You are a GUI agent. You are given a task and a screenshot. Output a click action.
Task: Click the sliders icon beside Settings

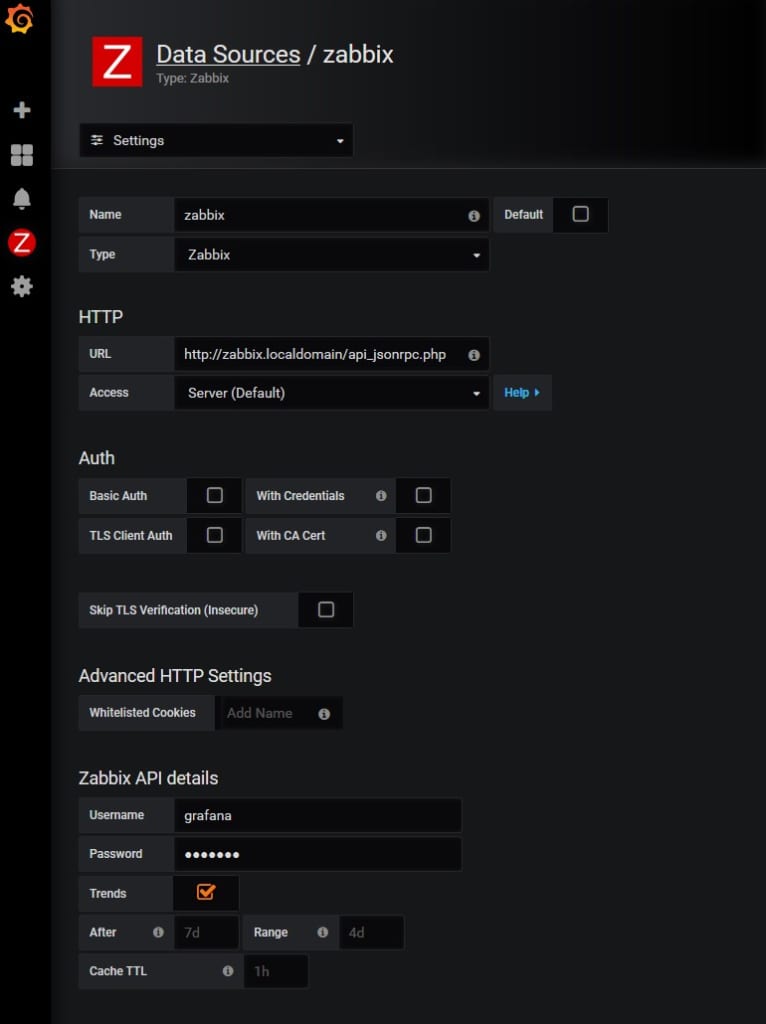tap(97, 140)
